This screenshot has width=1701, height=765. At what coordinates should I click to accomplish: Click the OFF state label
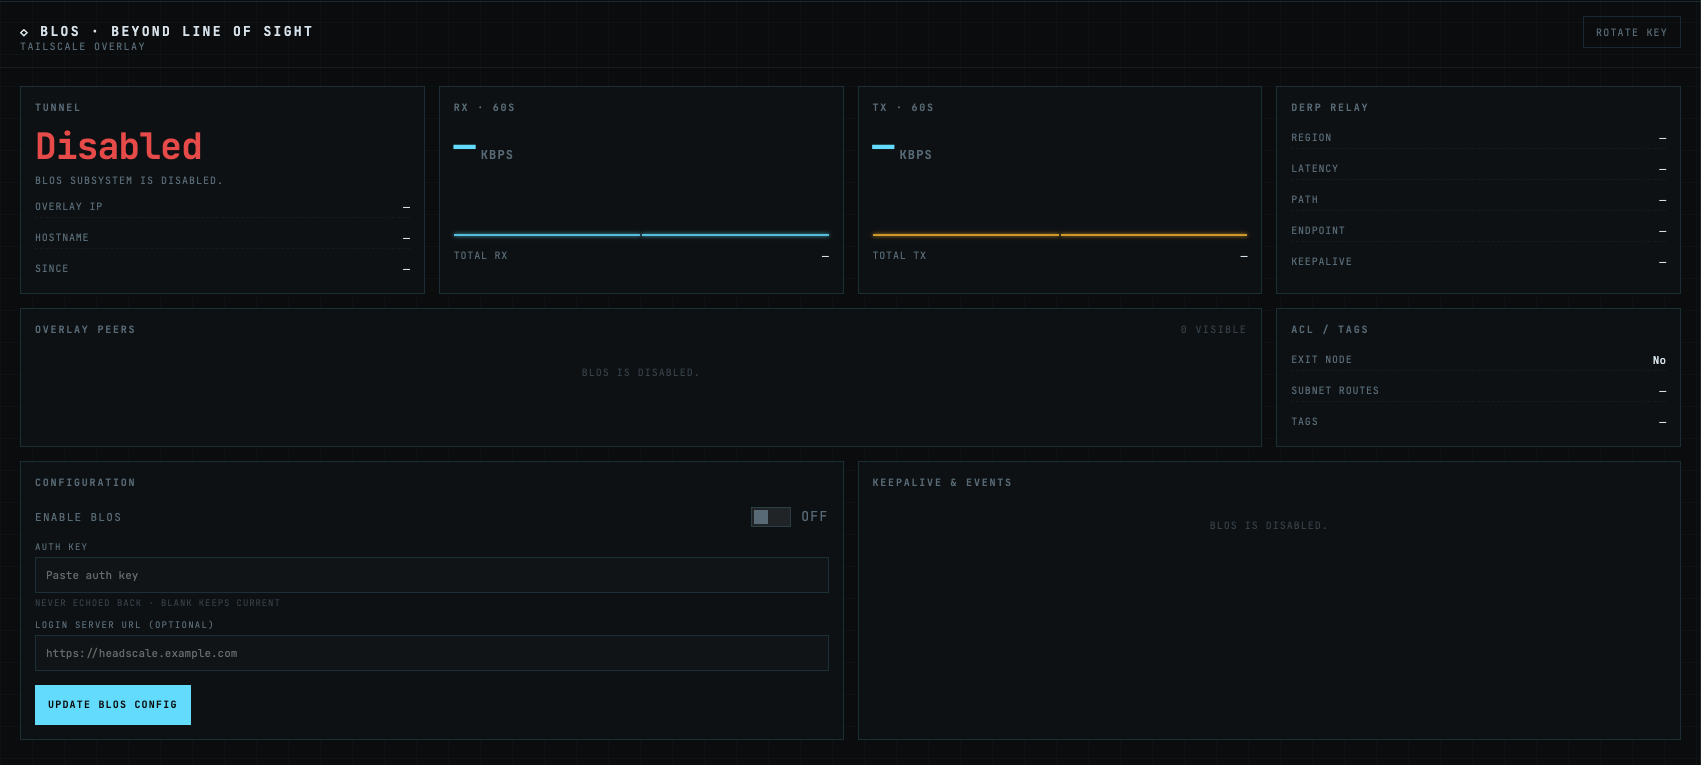(x=814, y=517)
